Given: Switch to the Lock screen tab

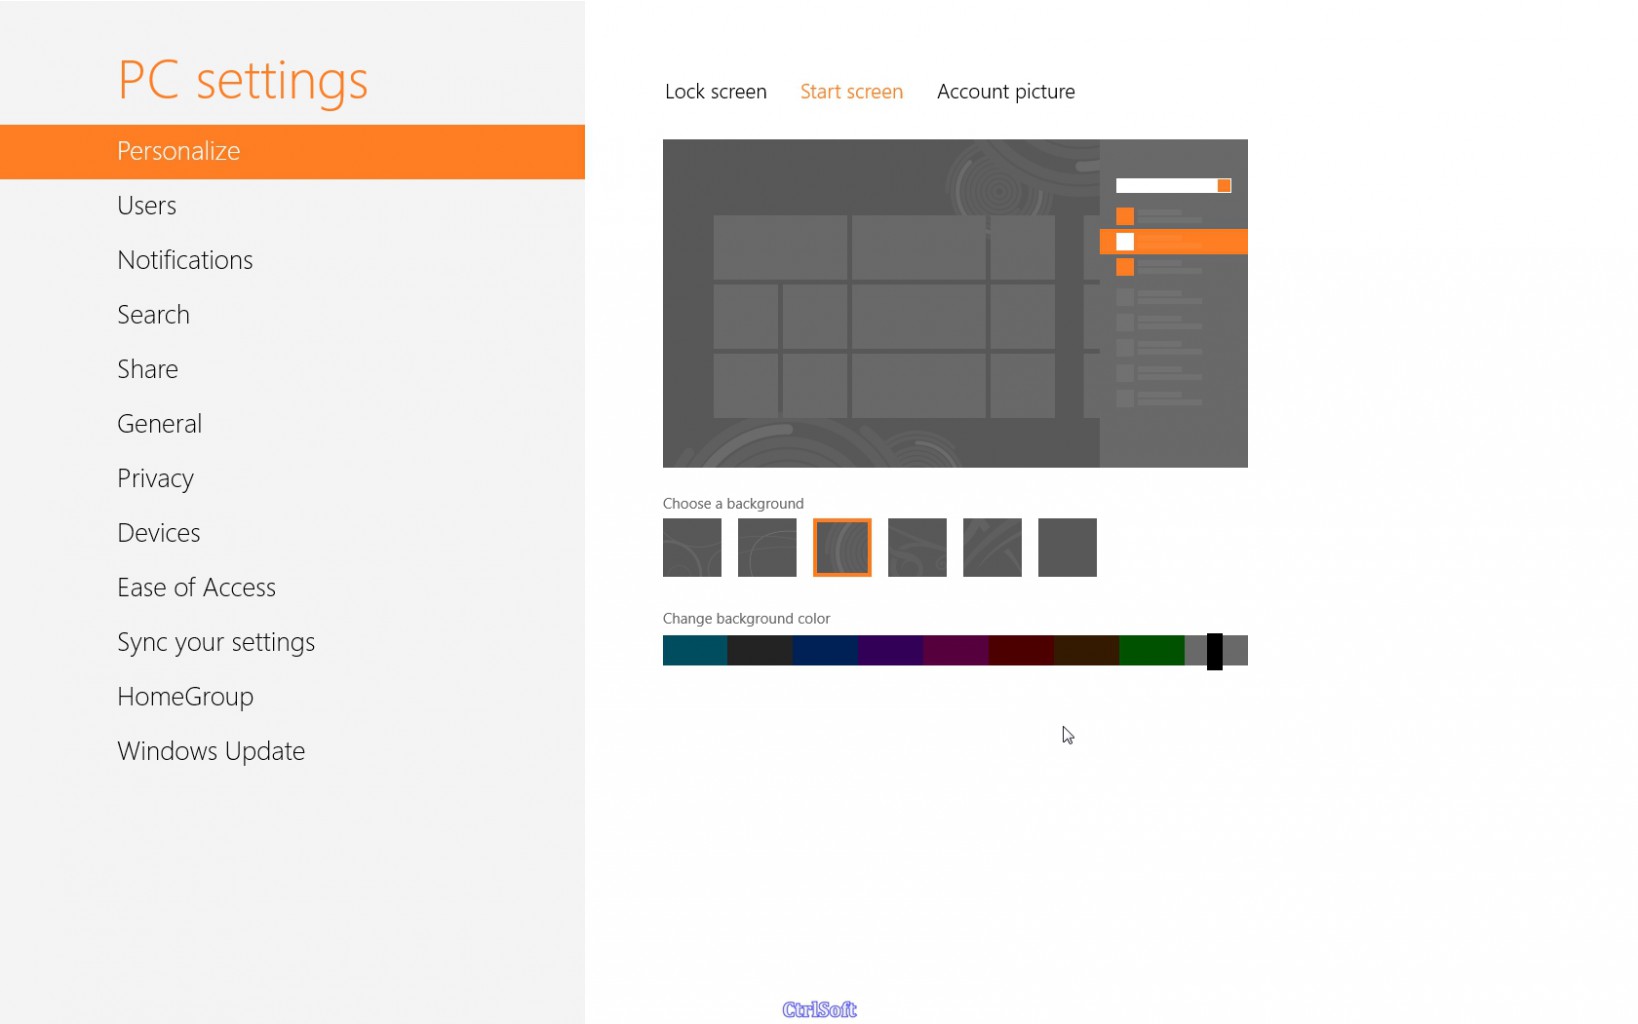Looking at the screenshot, I should coord(716,92).
